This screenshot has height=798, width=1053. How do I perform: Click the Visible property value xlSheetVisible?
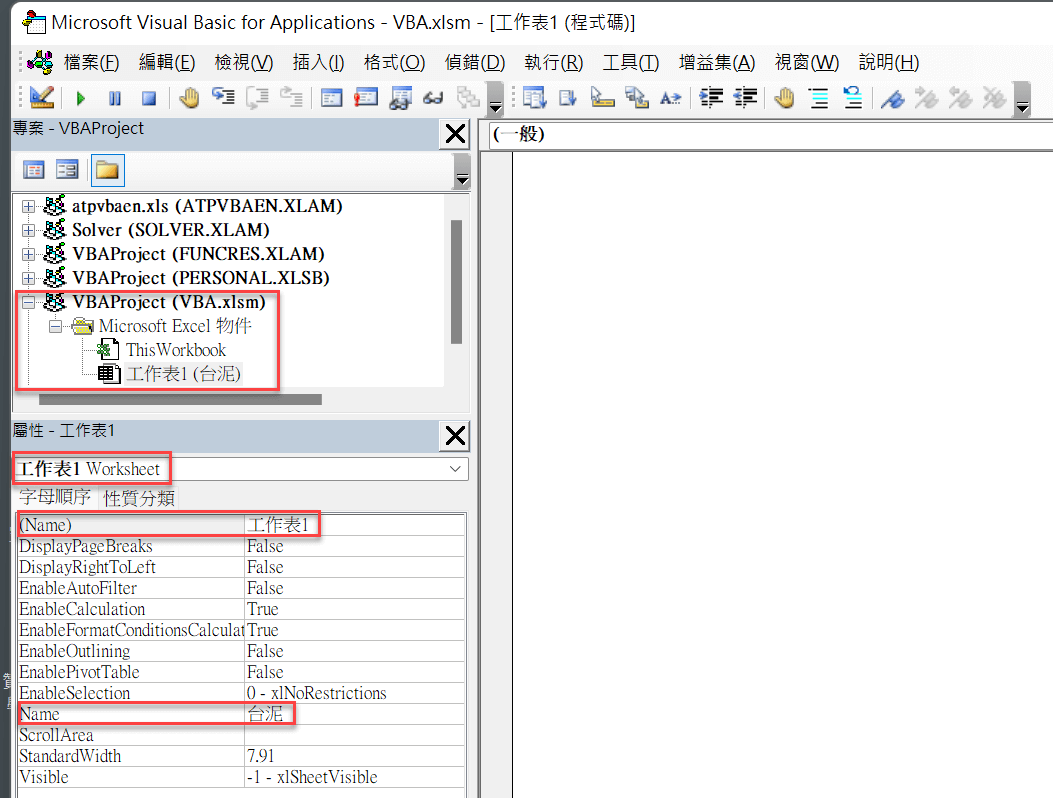coord(355,777)
